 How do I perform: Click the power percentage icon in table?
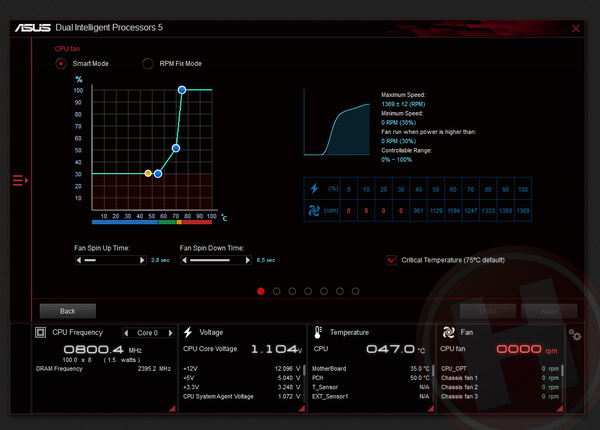pyautogui.click(x=315, y=188)
